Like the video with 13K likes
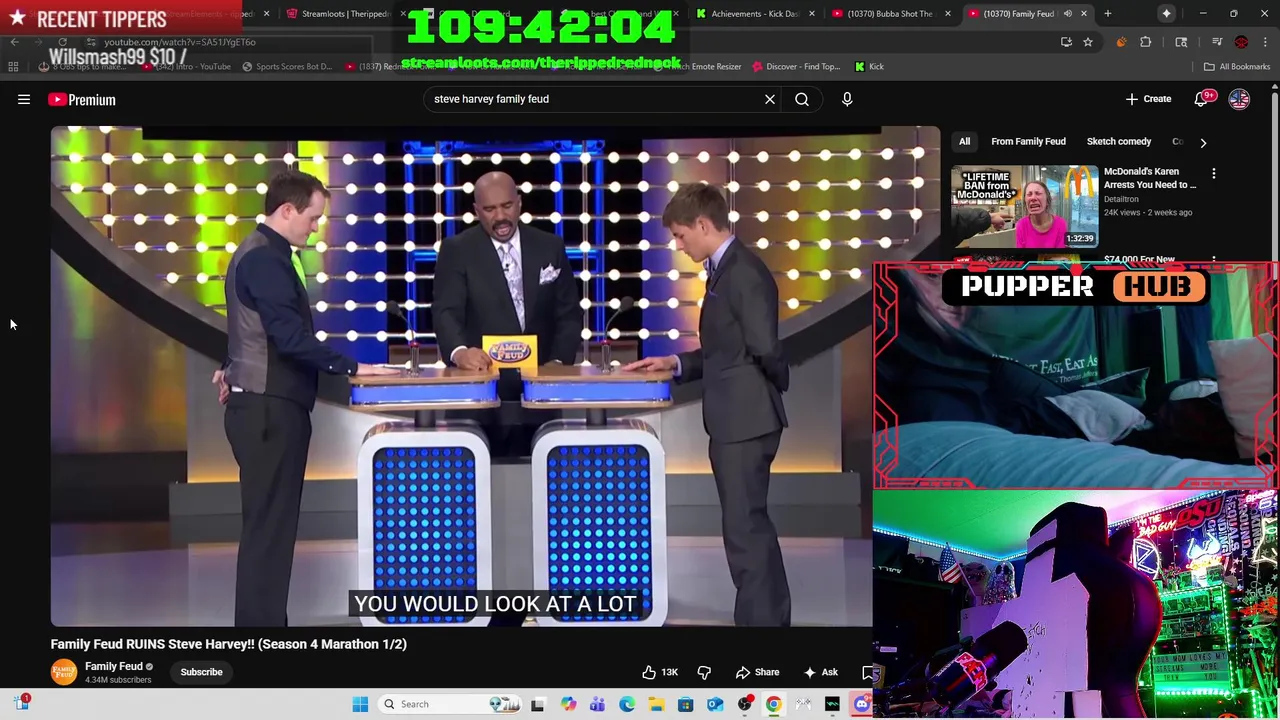Image resolution: width=1280 pixels, height=720 pixels. 660,672
